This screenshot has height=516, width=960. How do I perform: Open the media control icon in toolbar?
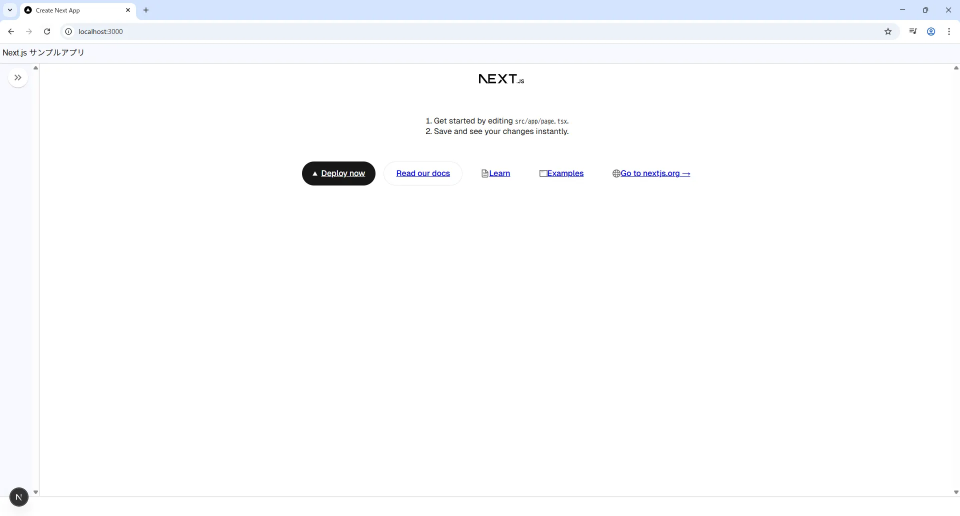click(913, 31)
